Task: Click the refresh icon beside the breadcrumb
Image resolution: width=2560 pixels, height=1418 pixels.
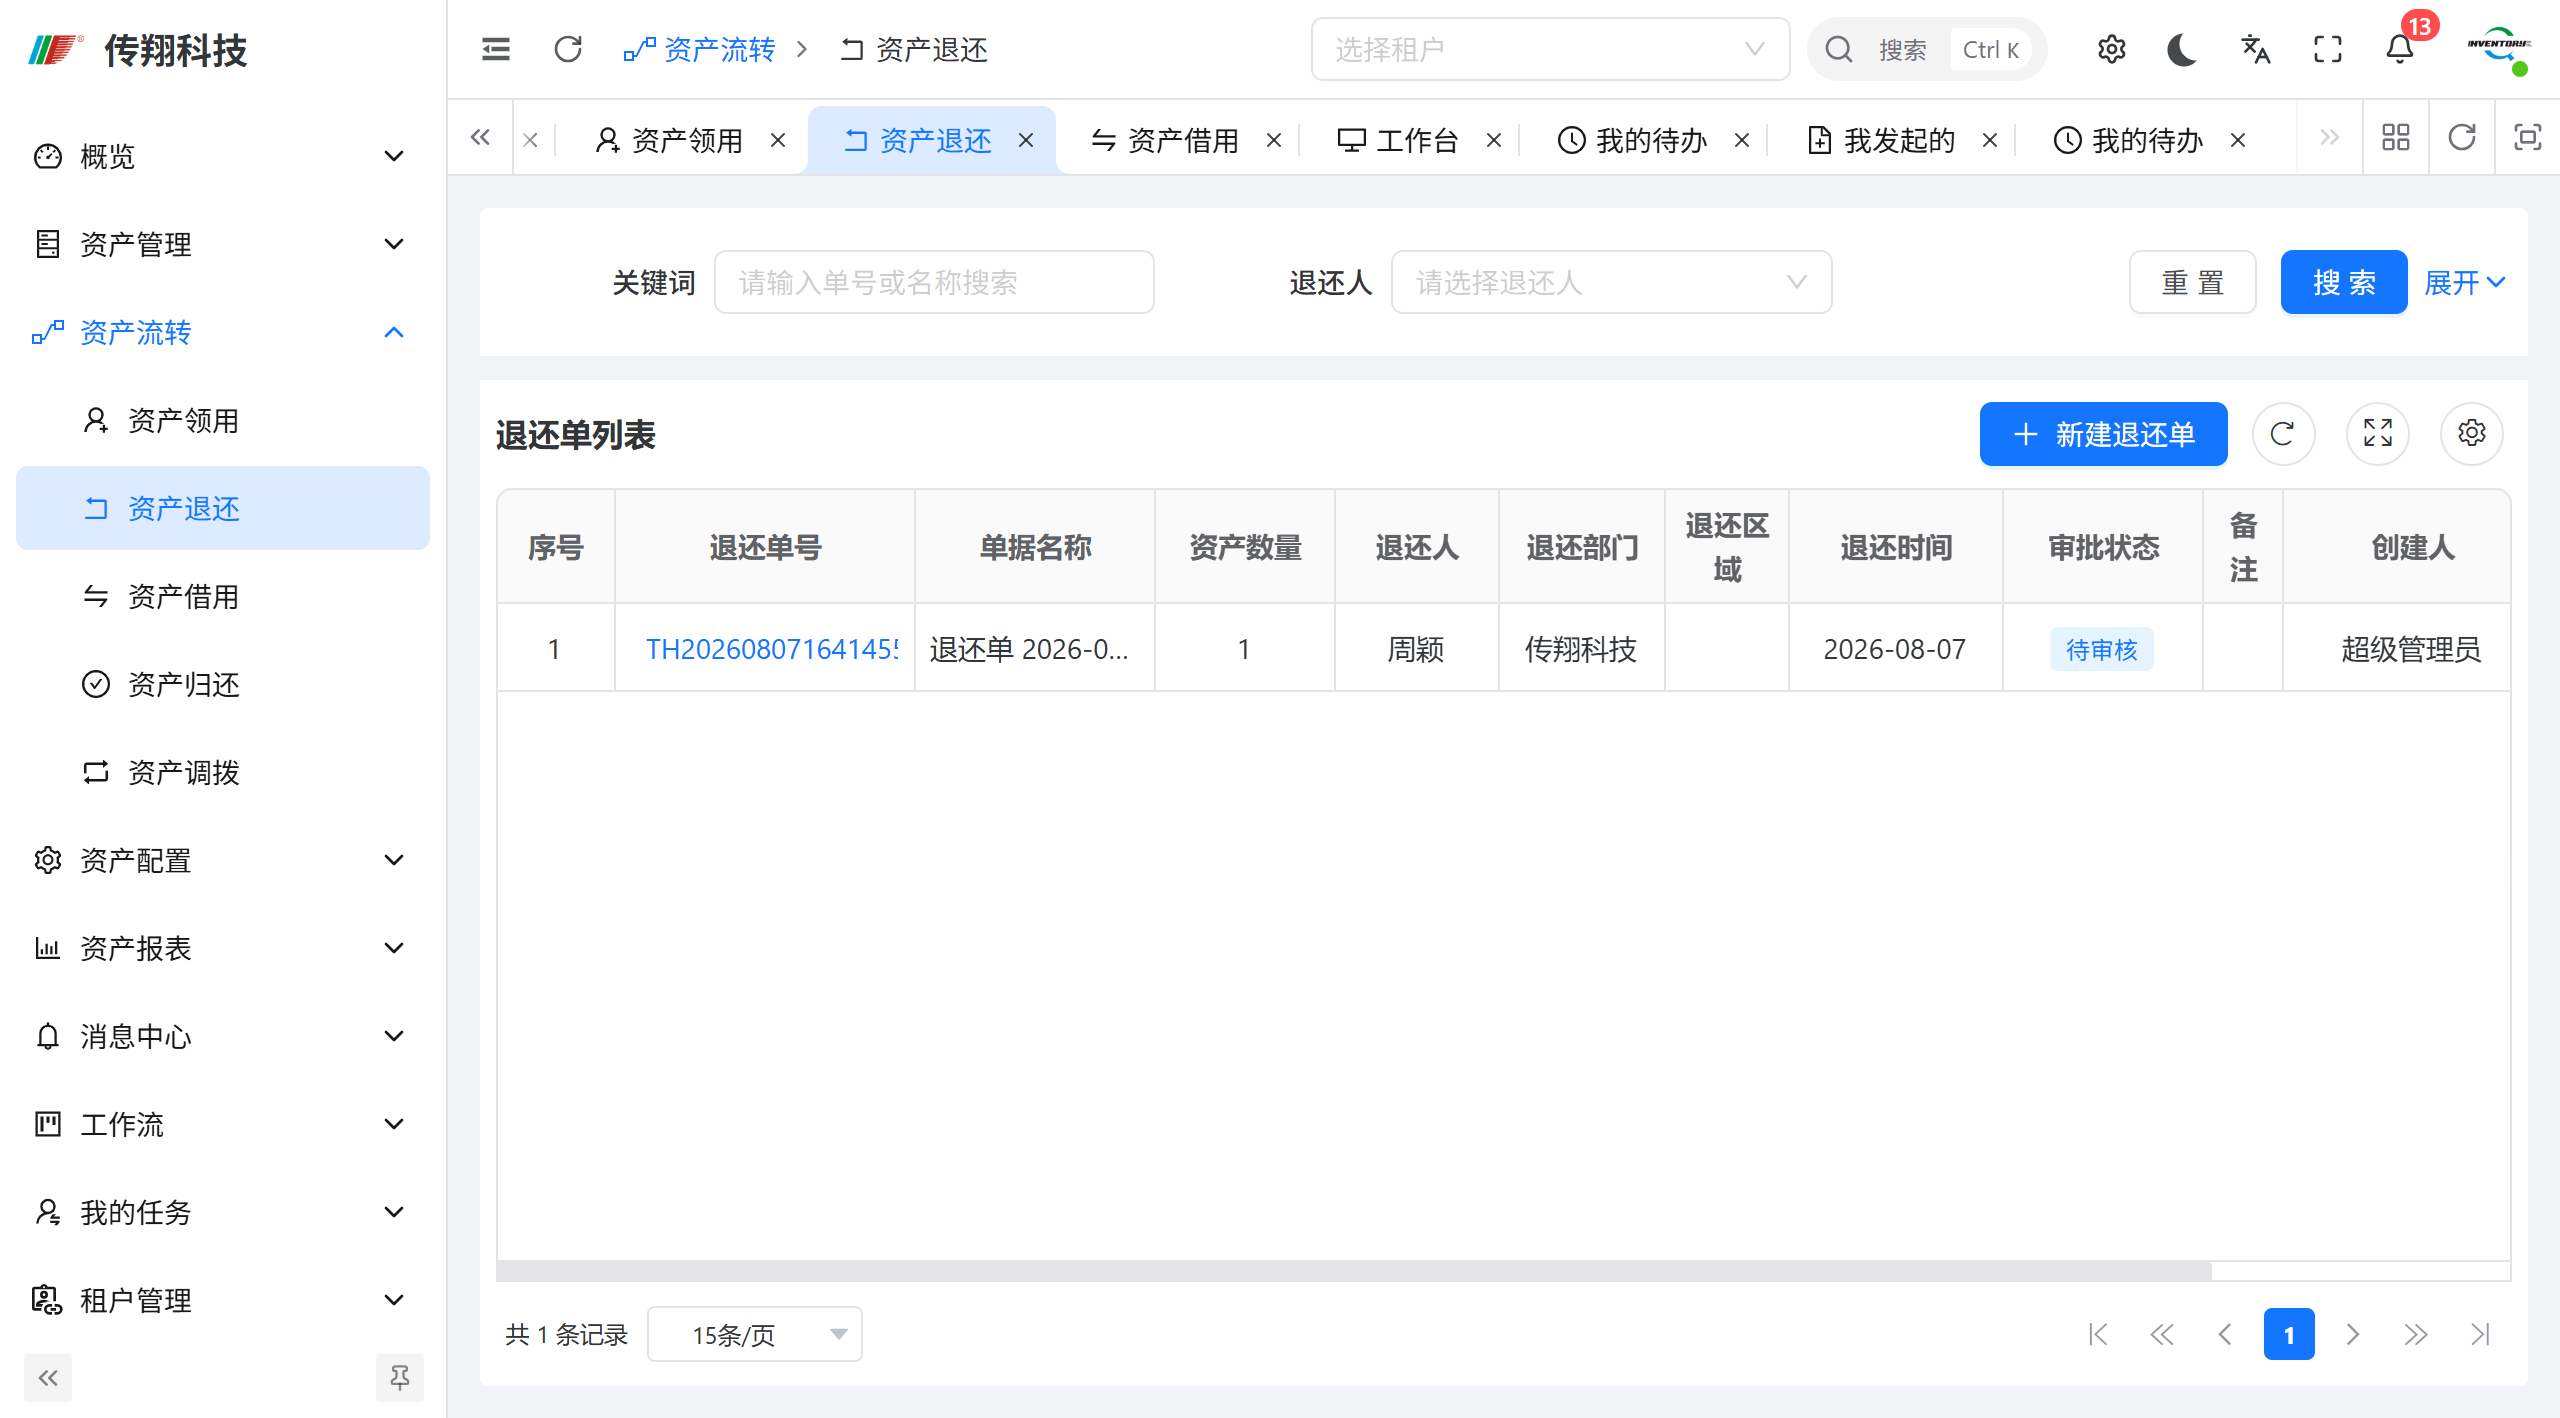Action: point(568,49)
